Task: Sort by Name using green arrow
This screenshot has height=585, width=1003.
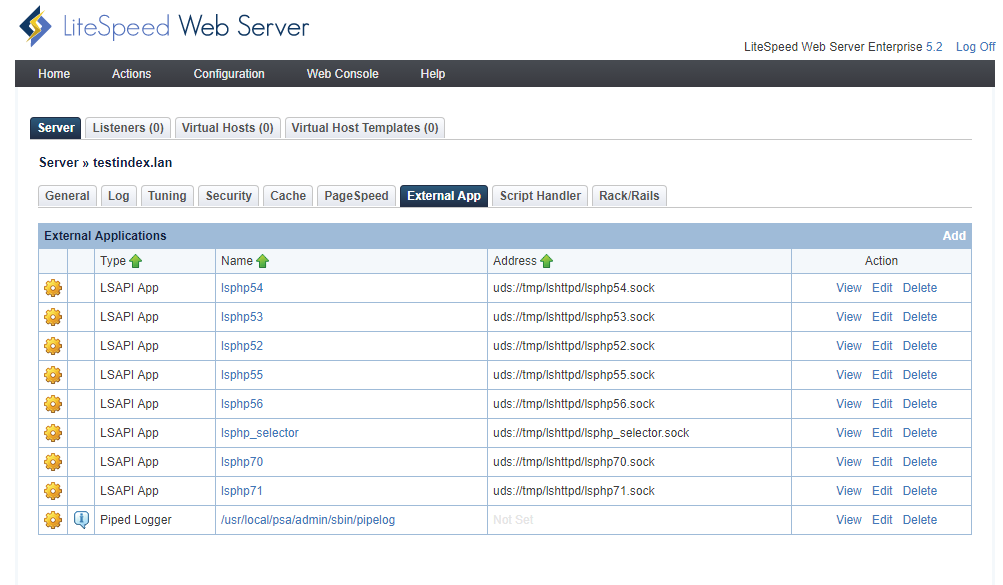Action: [263, 261]
